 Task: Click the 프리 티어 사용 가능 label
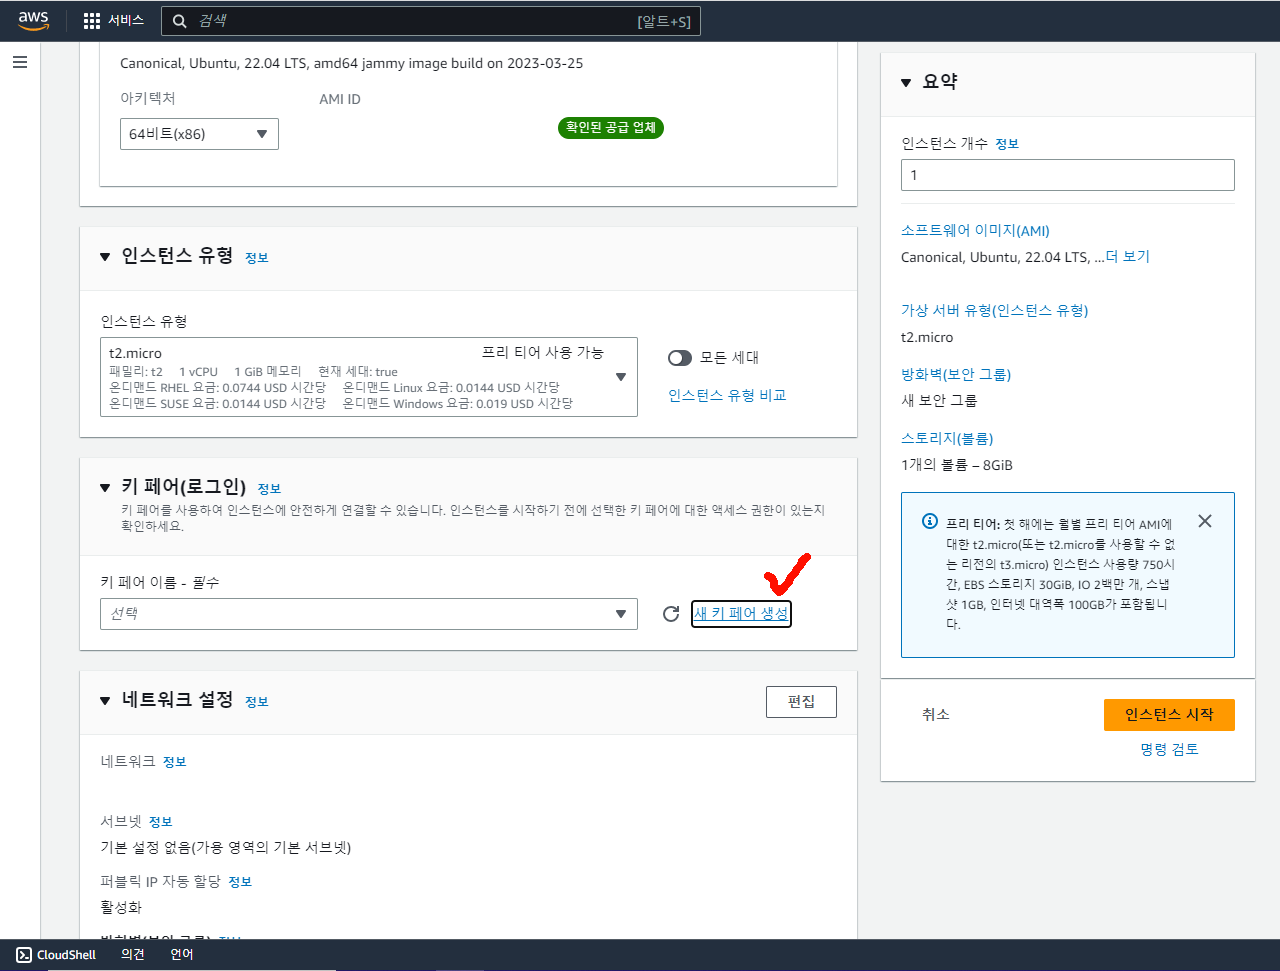[x=543, y=352]
